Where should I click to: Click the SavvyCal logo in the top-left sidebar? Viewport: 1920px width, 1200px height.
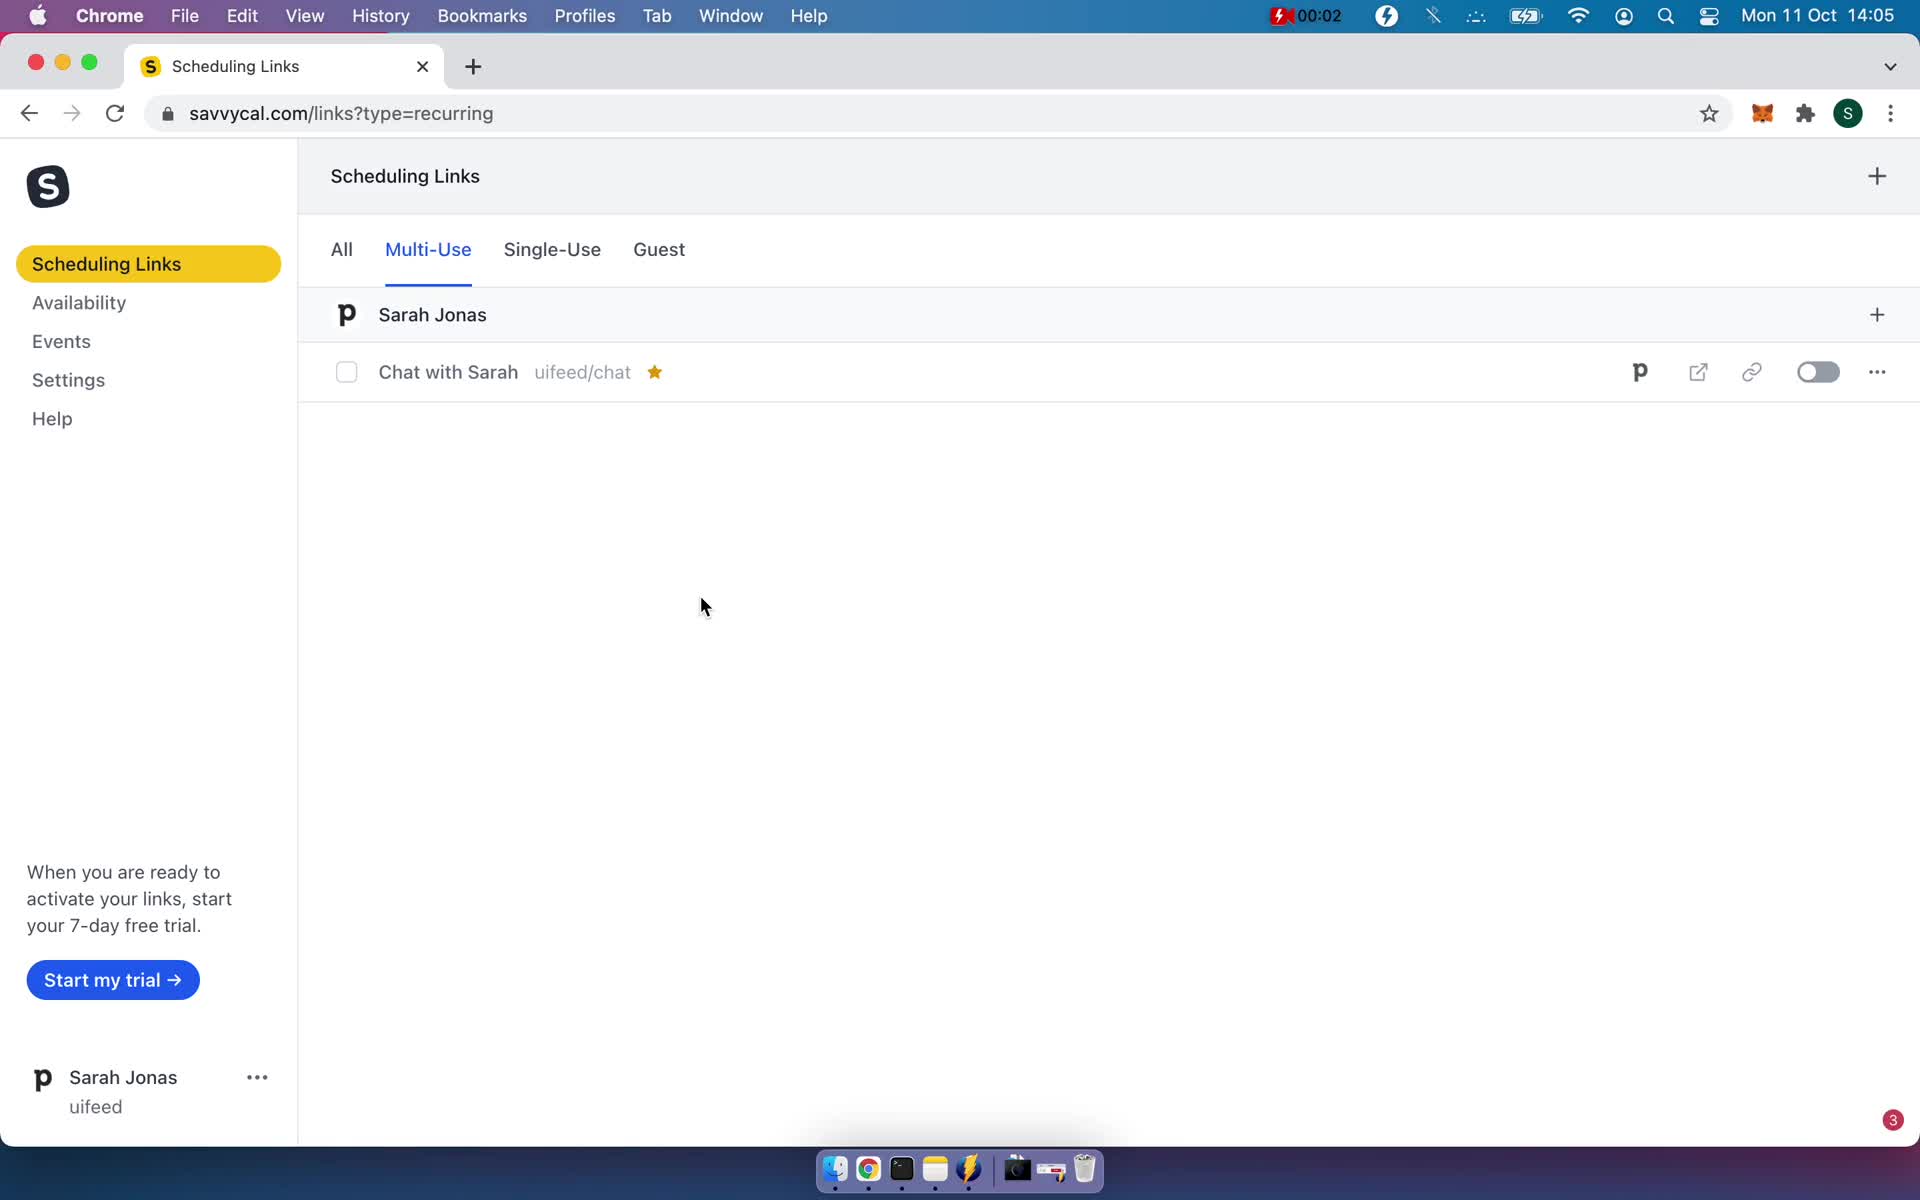pos(48,187)
